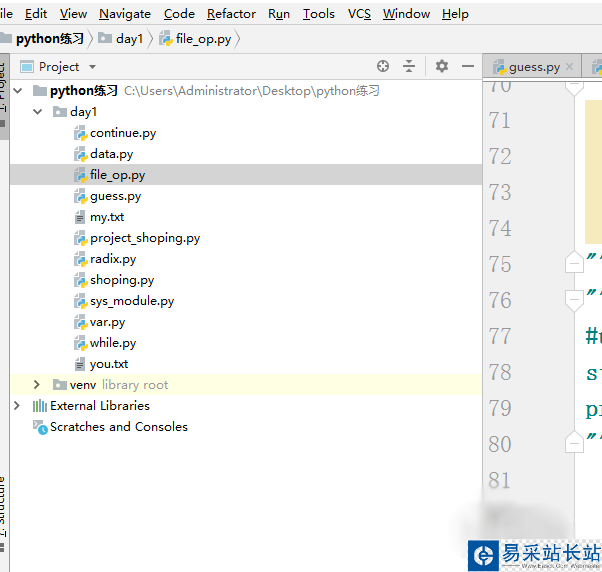The width and height of the screenshot is (602, 572).
Task: Click the Project view window icon
Action: [x=27, y=67]
